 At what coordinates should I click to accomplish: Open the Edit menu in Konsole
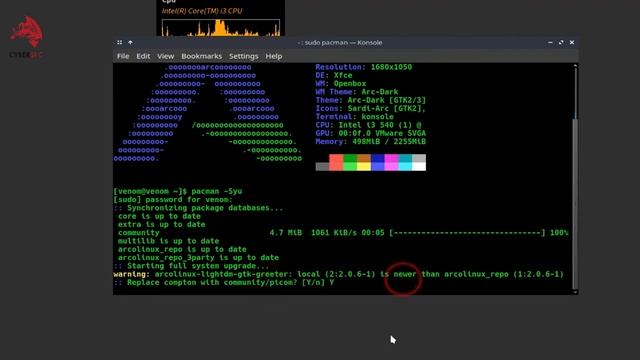pos(143,56)
